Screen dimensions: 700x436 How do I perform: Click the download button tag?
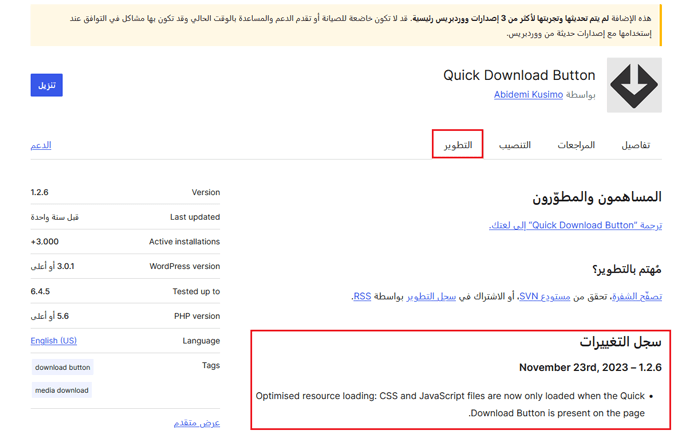click(62, 367)
